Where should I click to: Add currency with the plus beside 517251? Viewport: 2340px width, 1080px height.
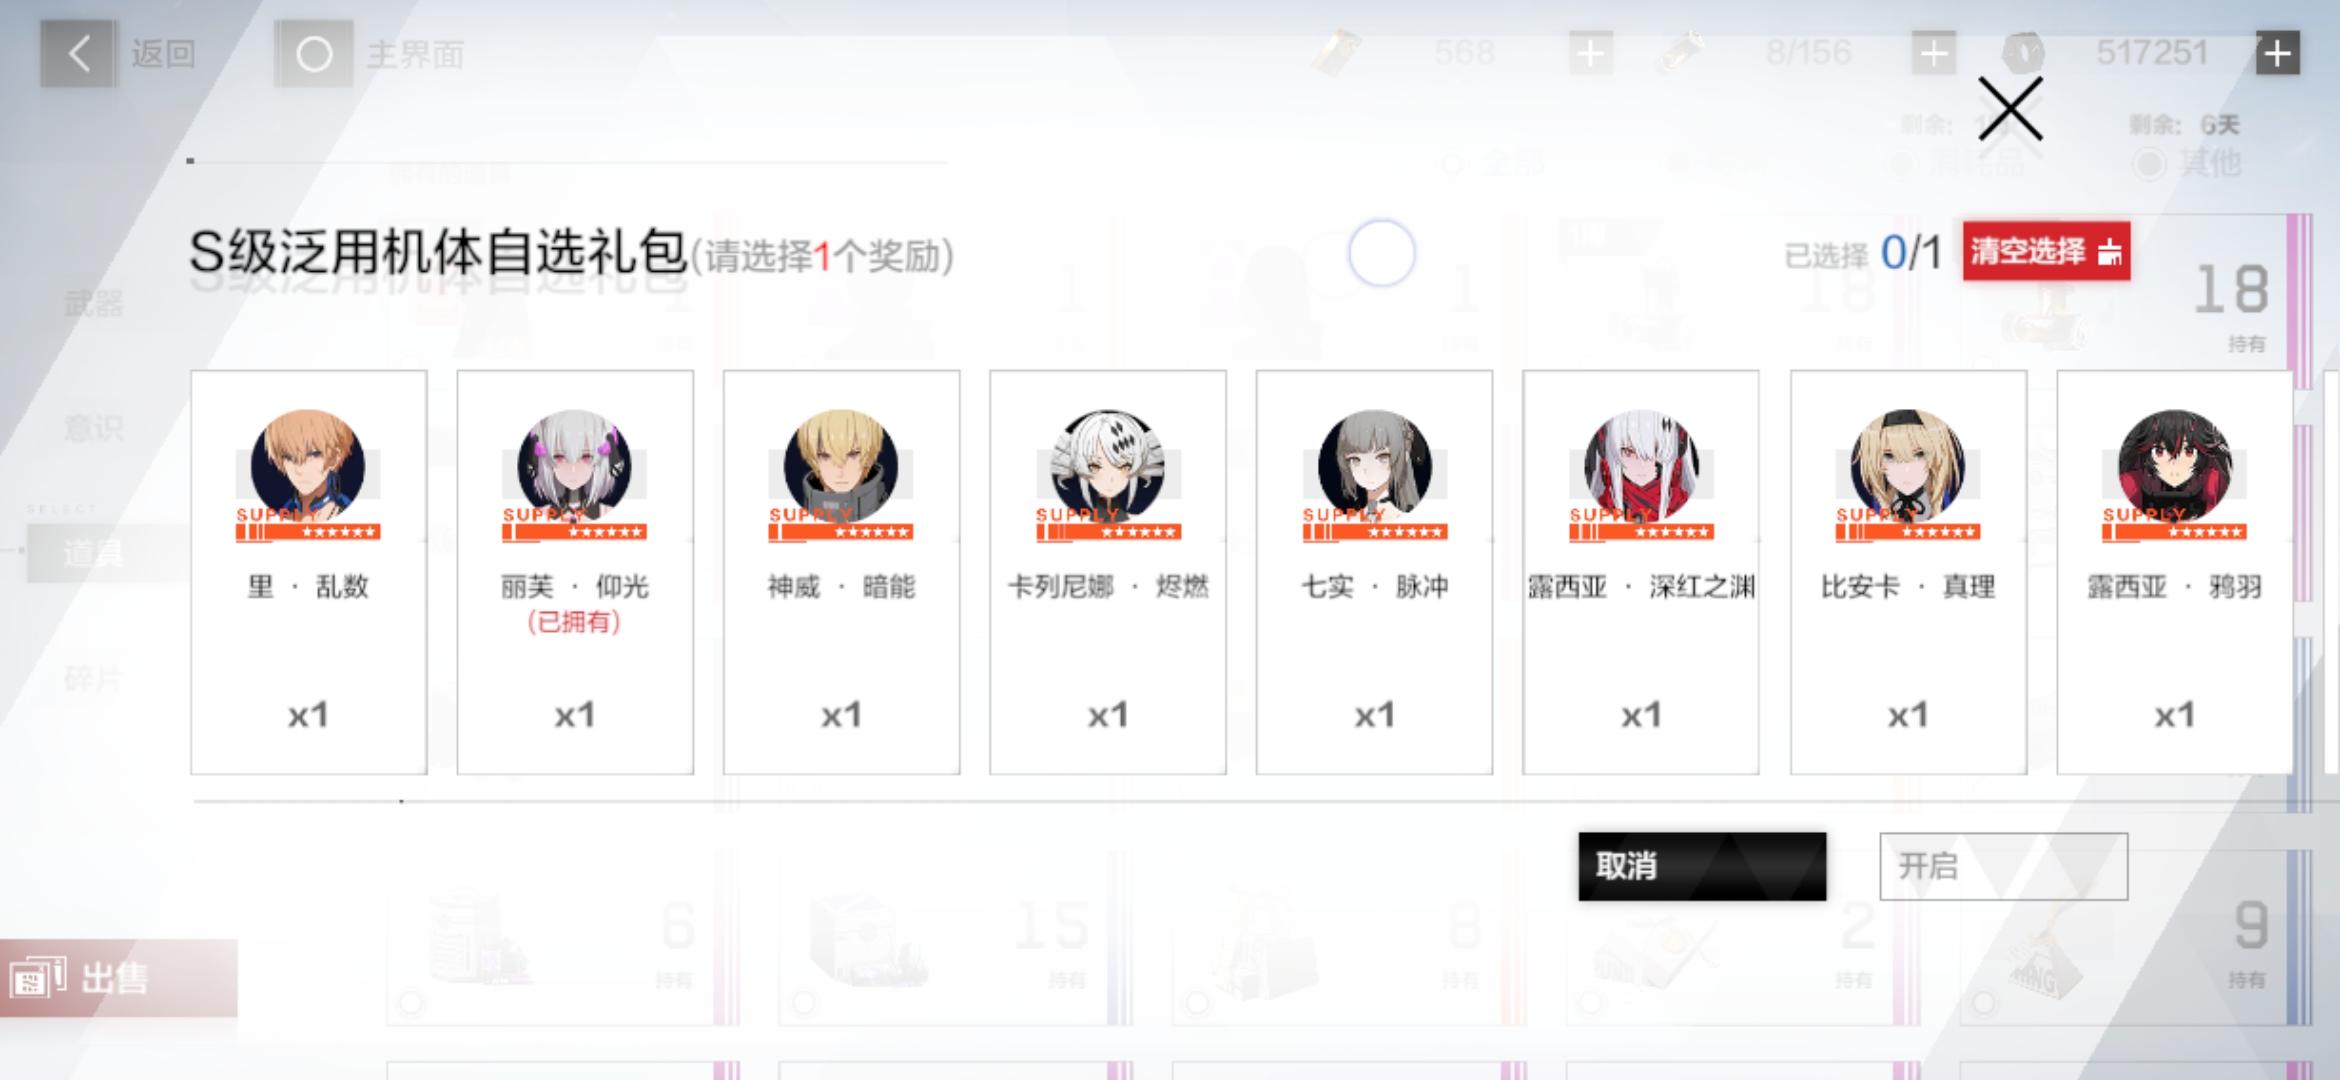tap(2277, 53)
